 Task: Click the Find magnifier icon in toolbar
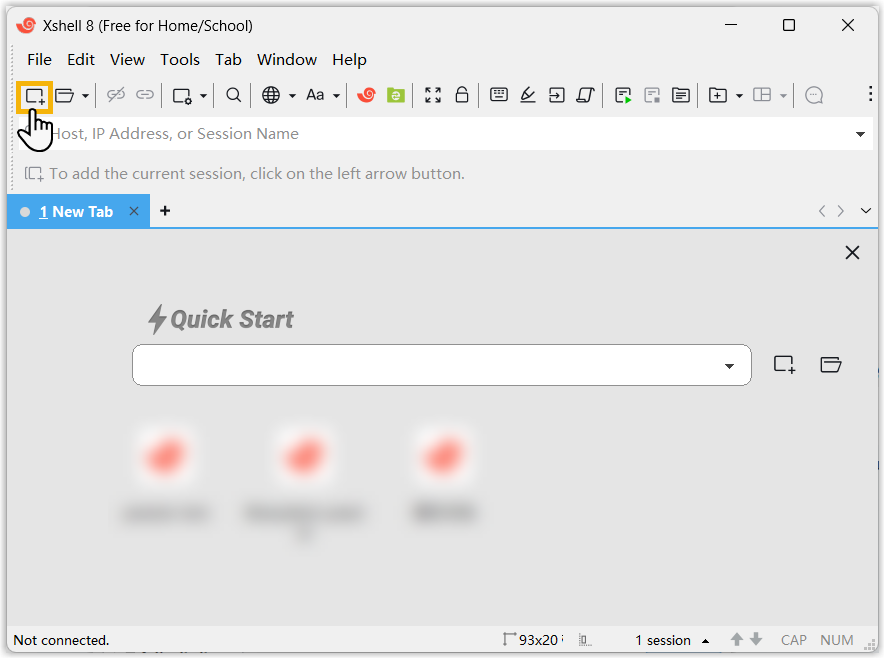coord(233,95)
